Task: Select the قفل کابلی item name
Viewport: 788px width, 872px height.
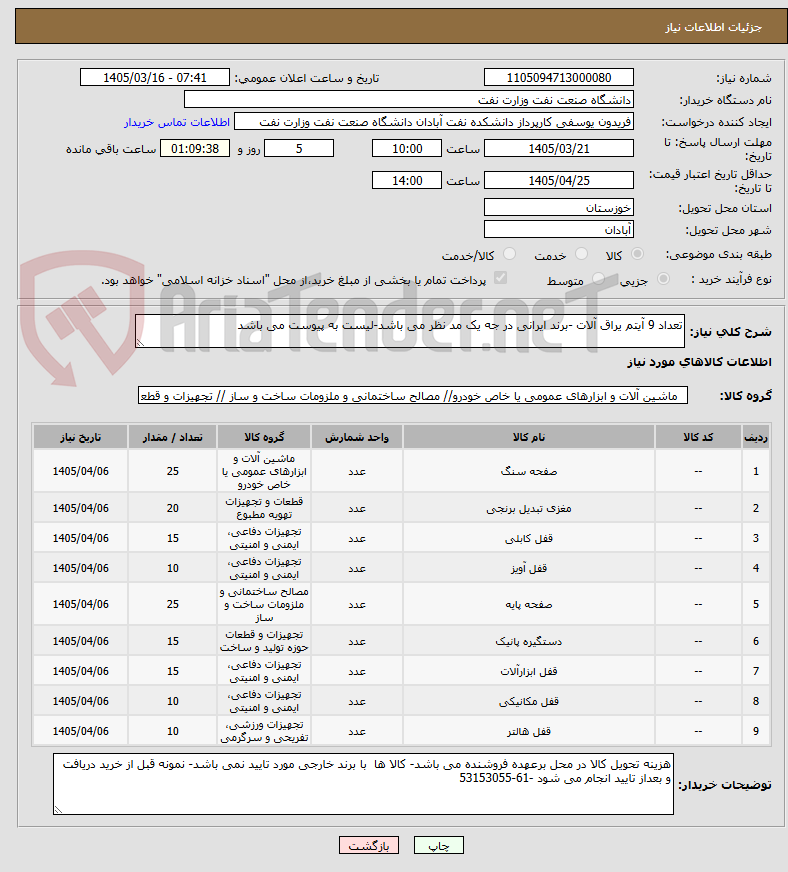Action: tap(528, 538)
